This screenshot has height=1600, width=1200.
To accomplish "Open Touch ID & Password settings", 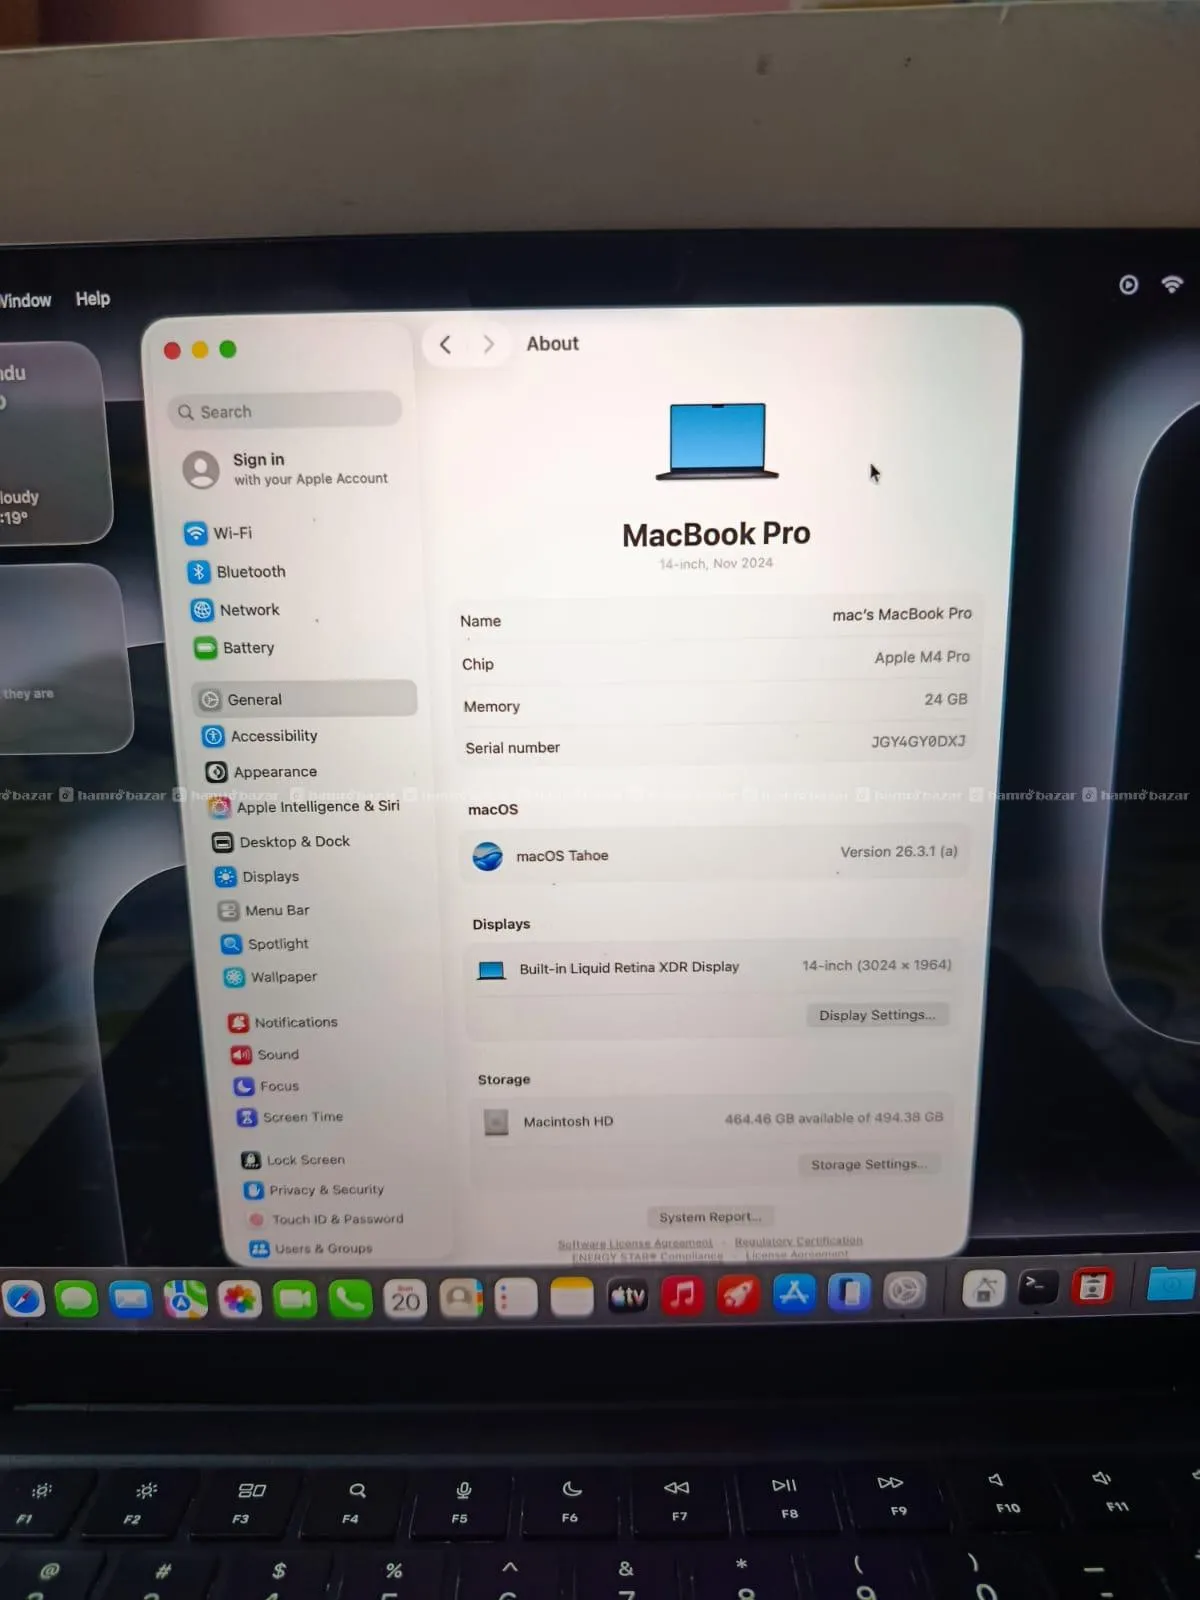I will [x=325, y=1219].
